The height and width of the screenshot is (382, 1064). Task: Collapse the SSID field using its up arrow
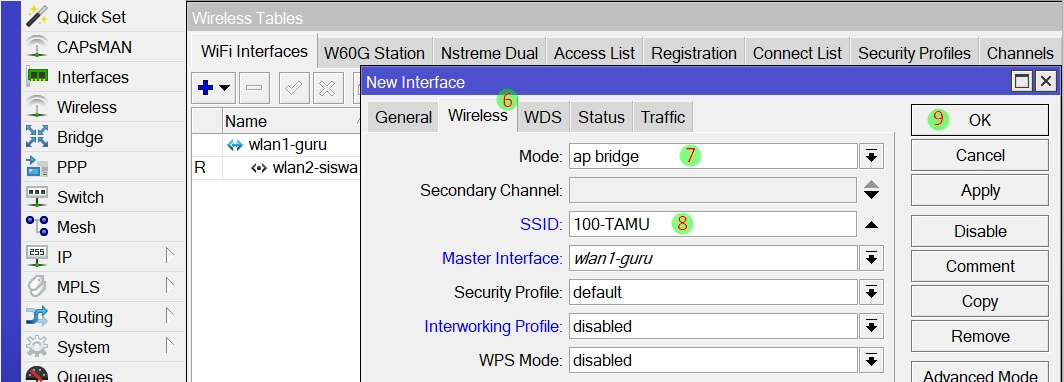[x=871, y=225]
